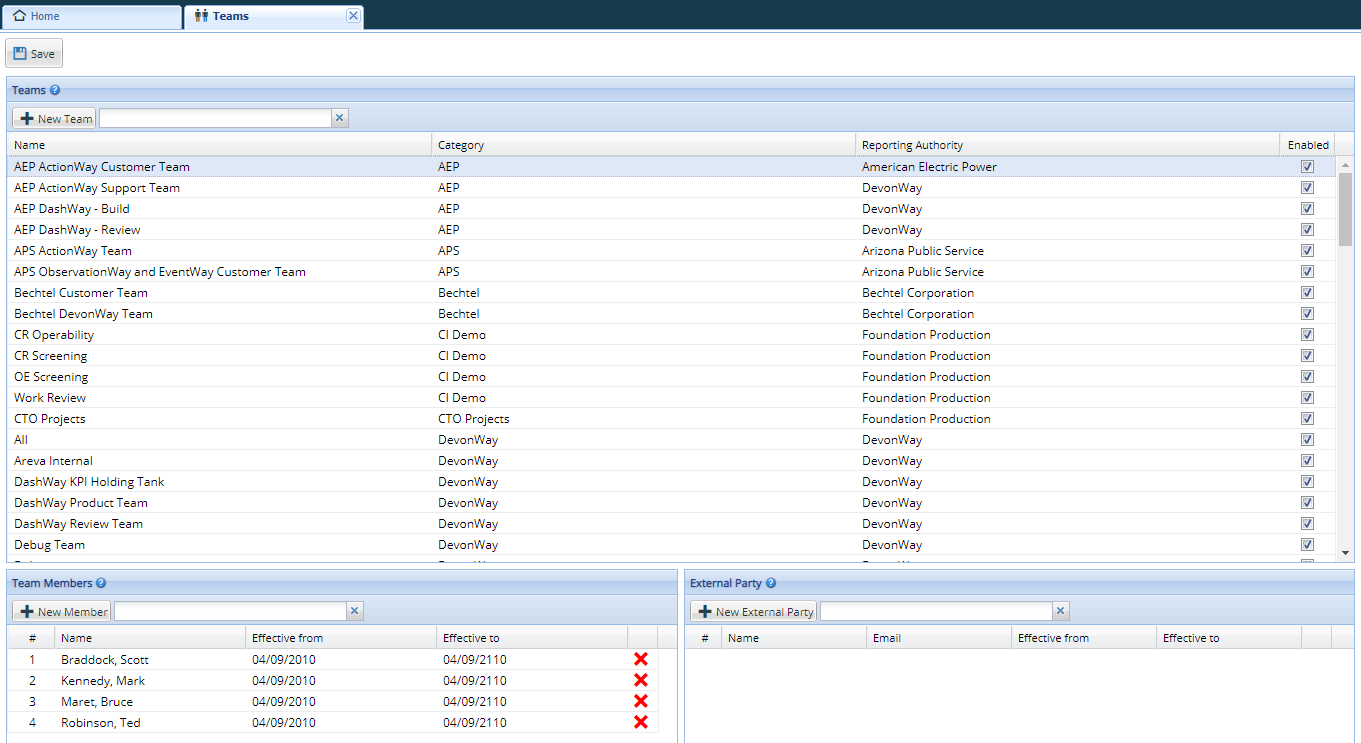Click the teams list scrollbar thumb
Screen dimensions: 1361x743
click(1345, 209)
